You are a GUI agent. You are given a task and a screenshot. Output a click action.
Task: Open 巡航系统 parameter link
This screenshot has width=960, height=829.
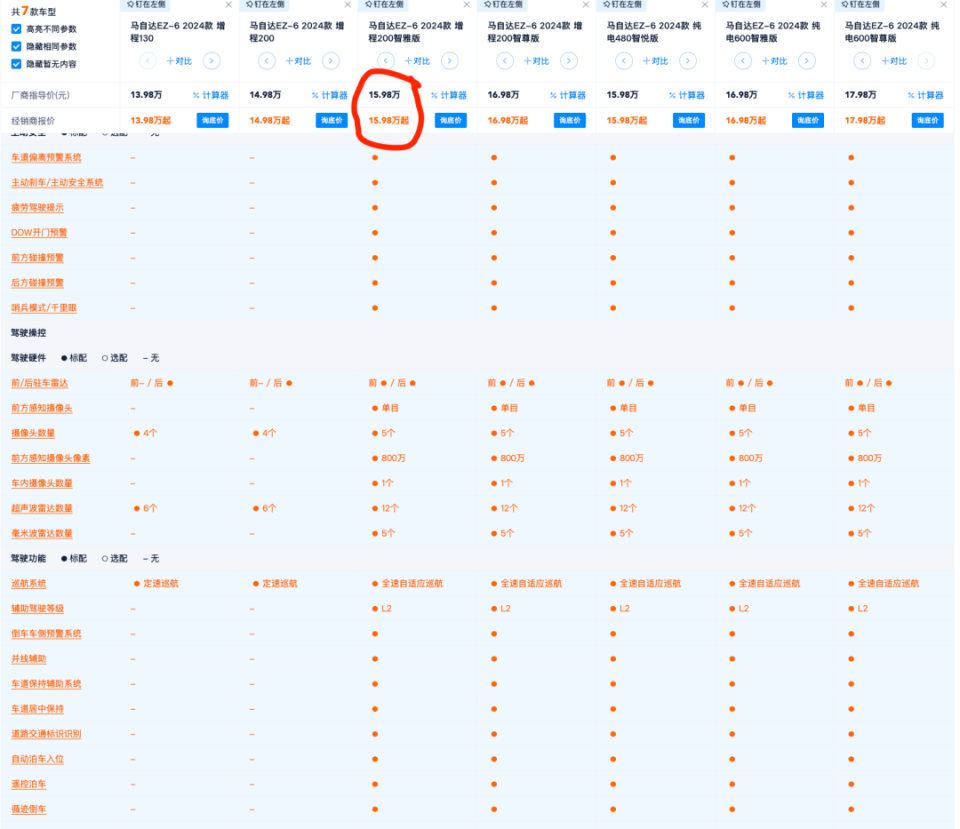click(x=29, y=583)
